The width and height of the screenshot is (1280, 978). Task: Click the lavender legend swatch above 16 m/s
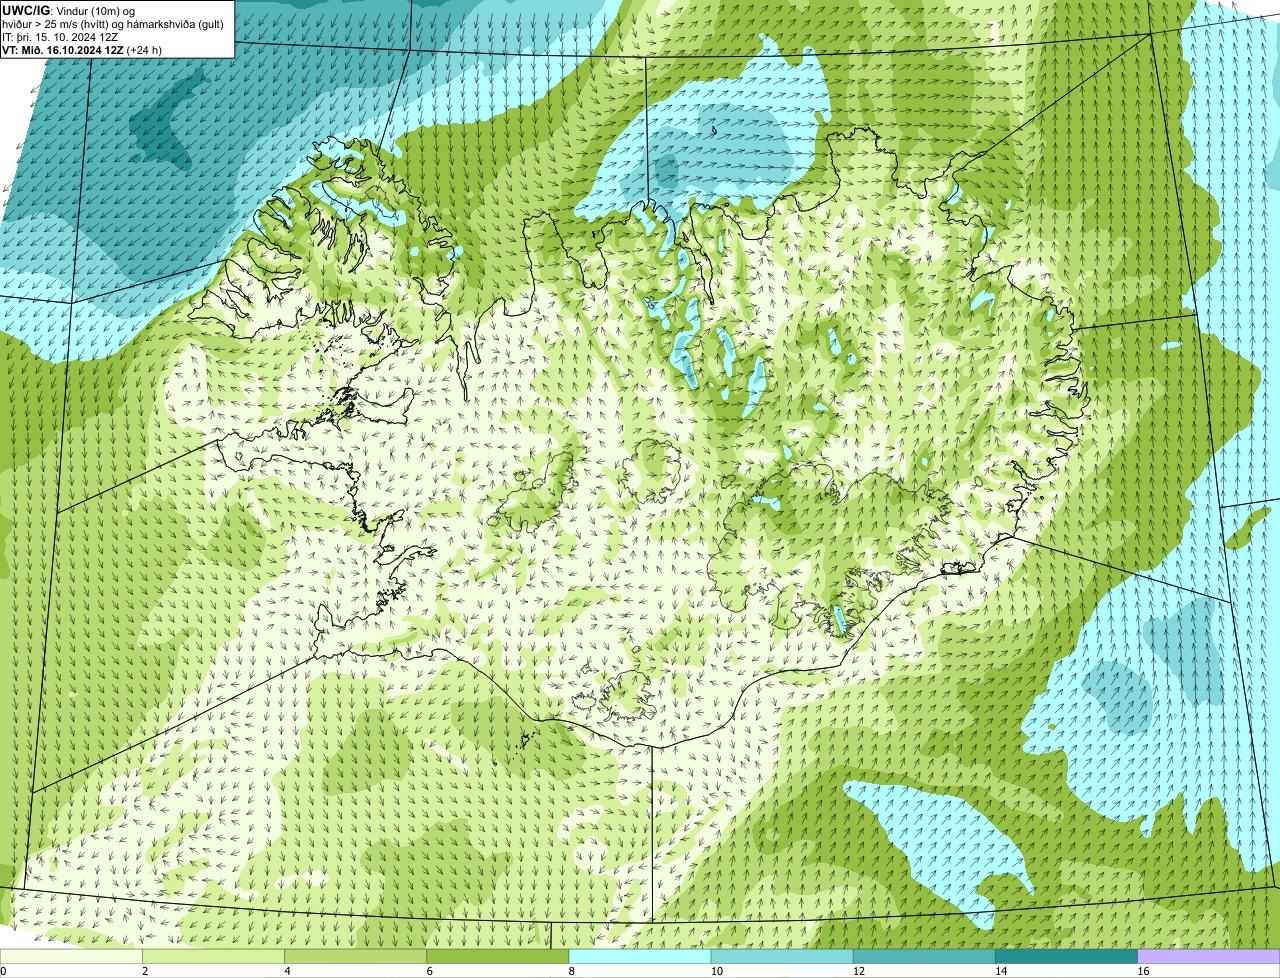pos(1209,957)
